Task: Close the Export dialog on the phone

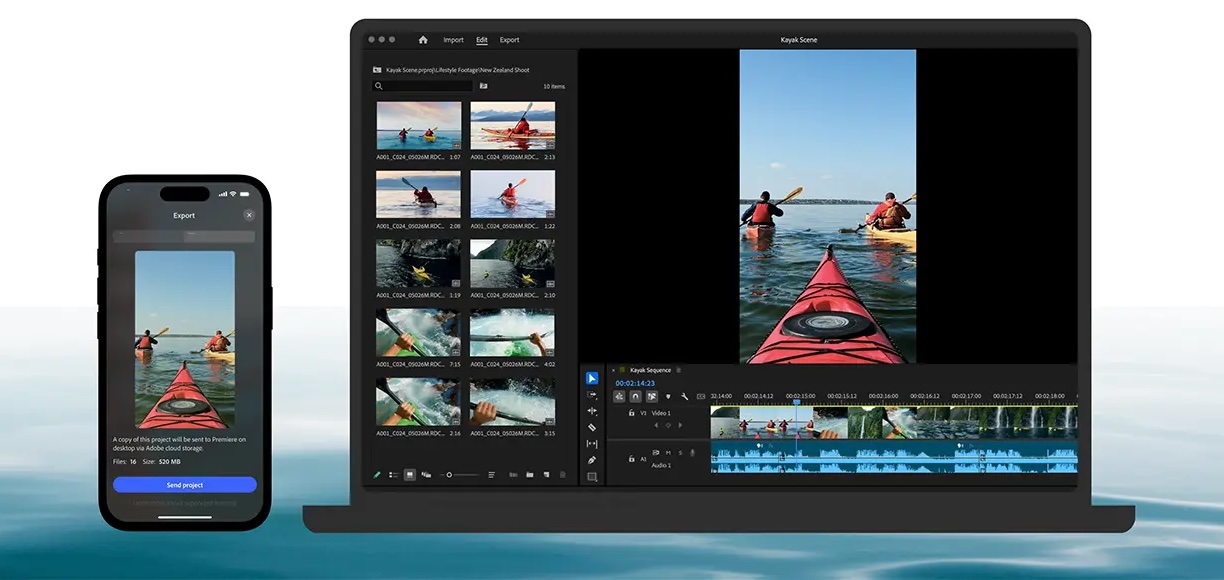Action: (249, 215)
